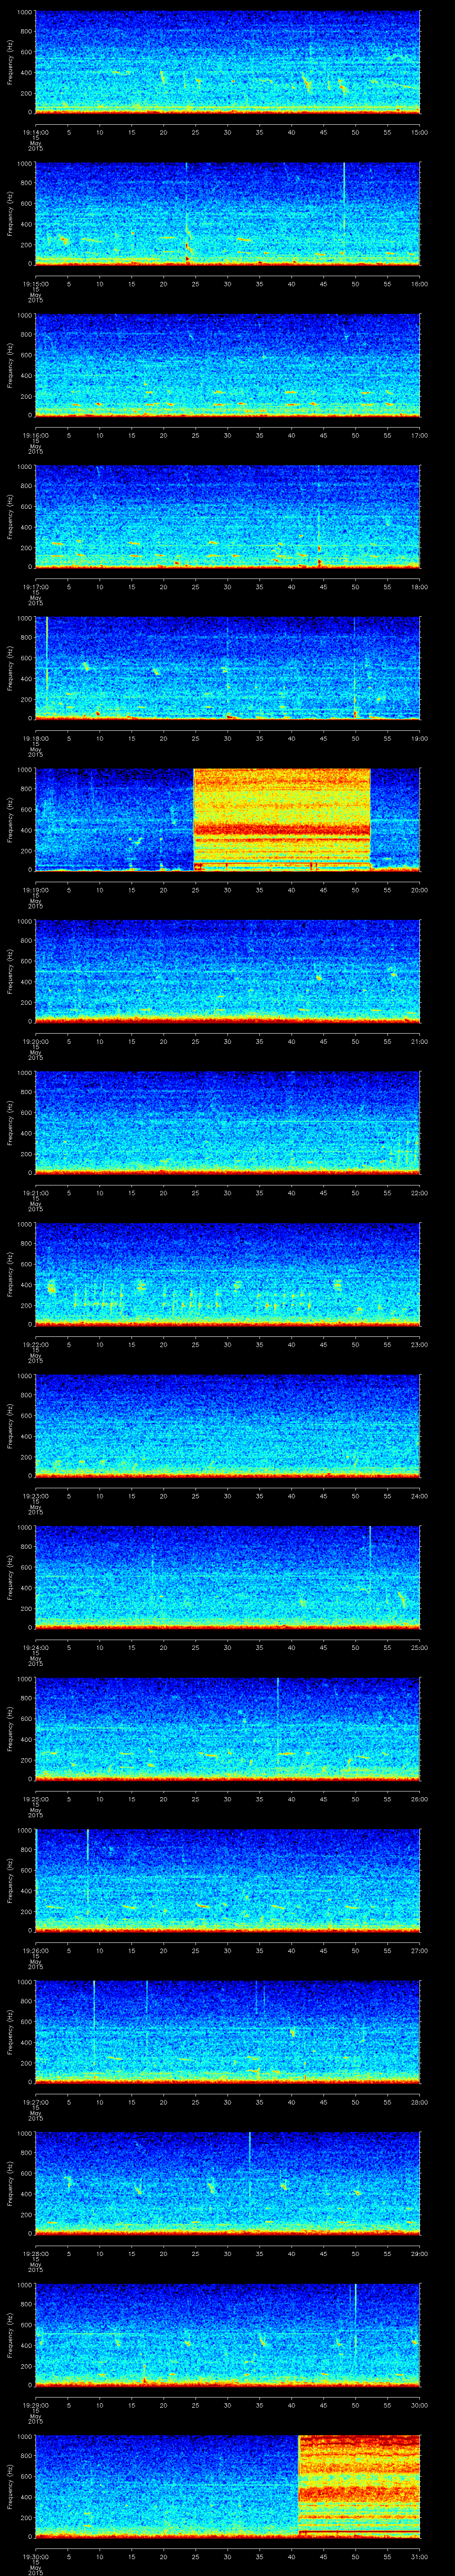Click the '19:29:00' time label

35,2405
